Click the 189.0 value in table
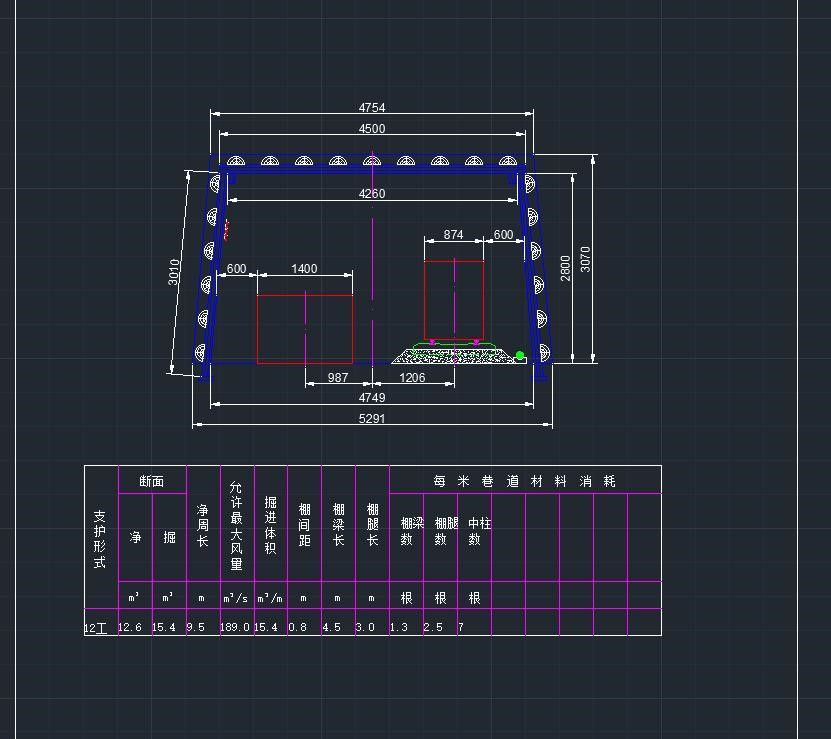Image resolution: width=831 pixels, height=739 pixels. pos(235,628)
